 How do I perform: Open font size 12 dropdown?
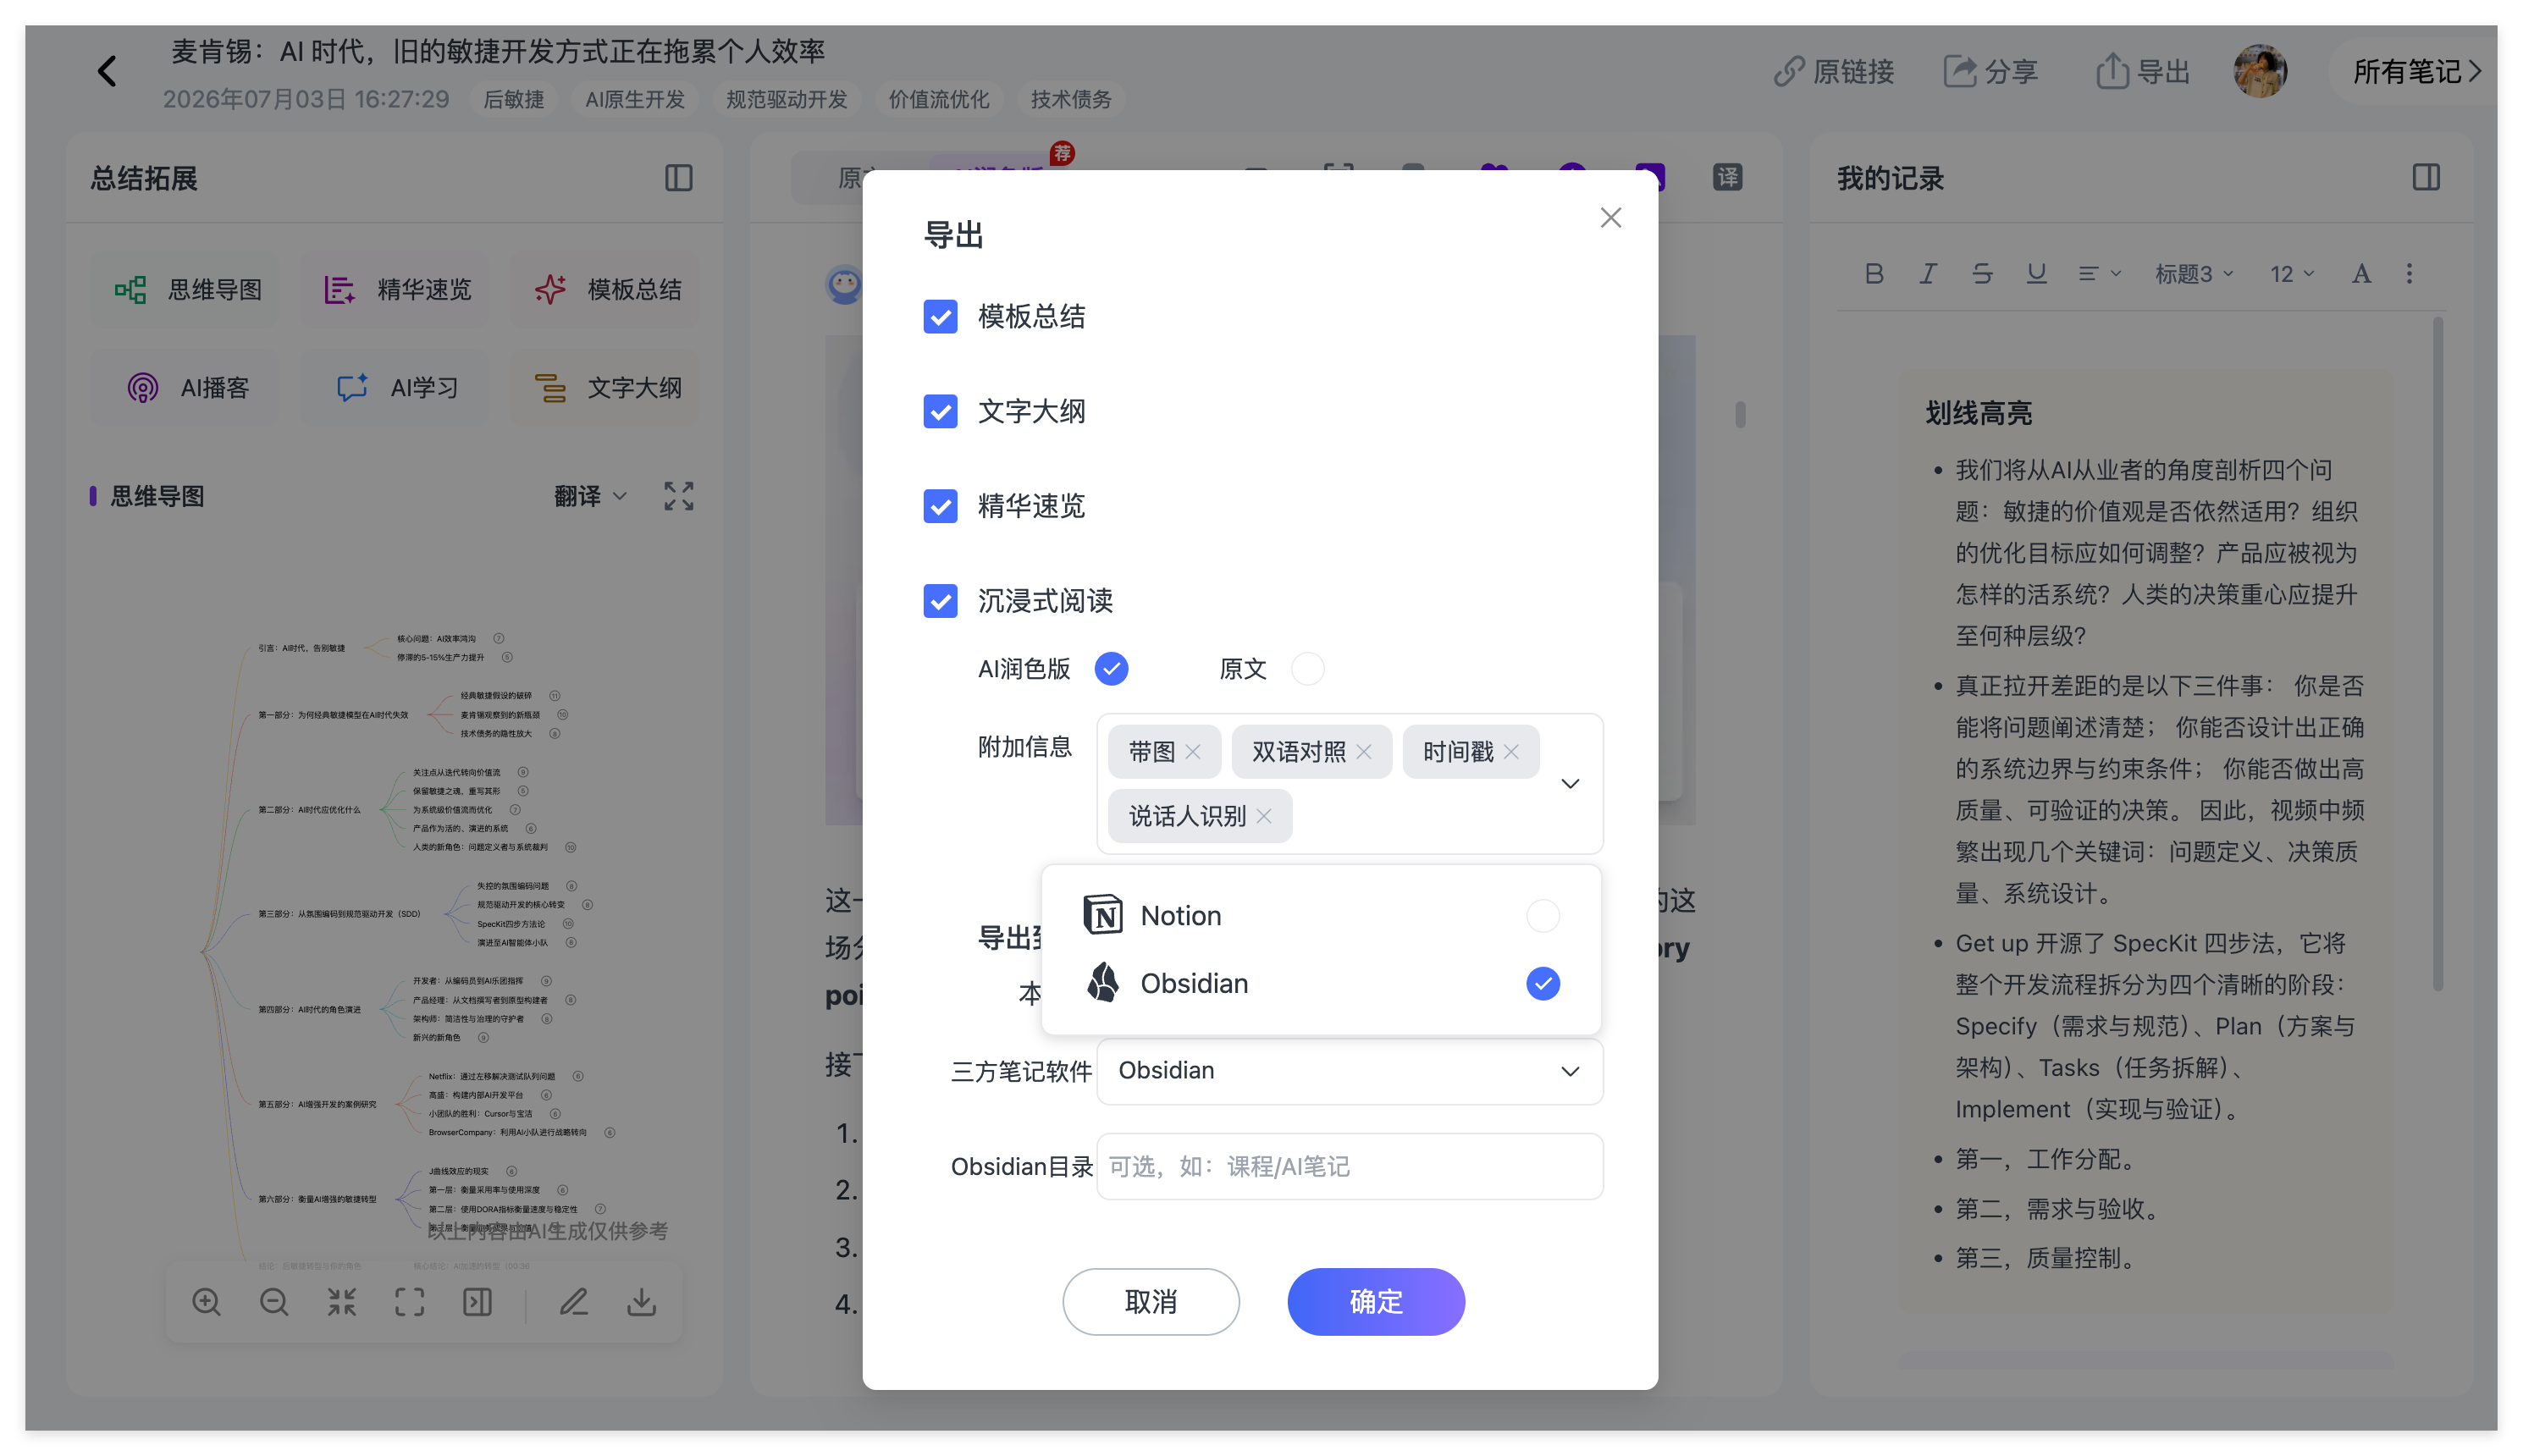click(2291, 273)
